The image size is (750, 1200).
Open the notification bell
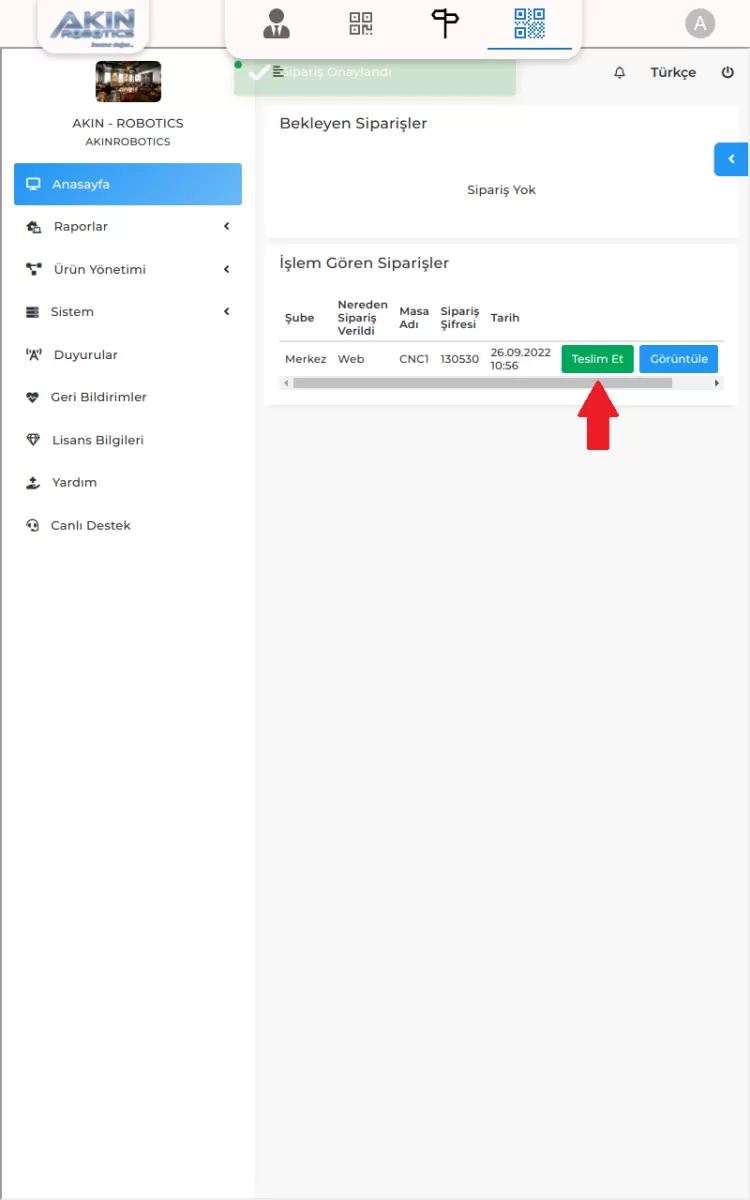pos(619,73)
